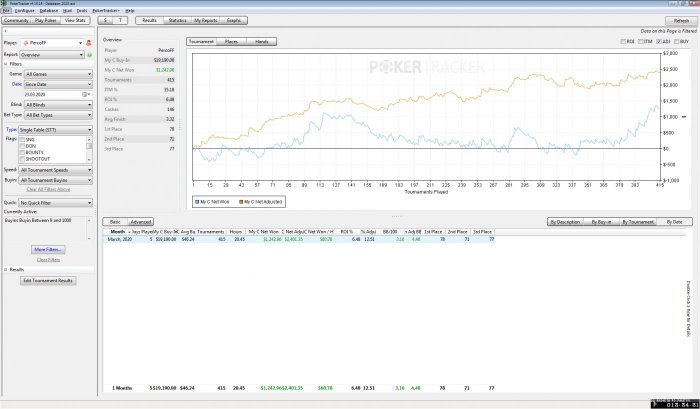
Task: Open the Hud menu
Action: point(67,10)
